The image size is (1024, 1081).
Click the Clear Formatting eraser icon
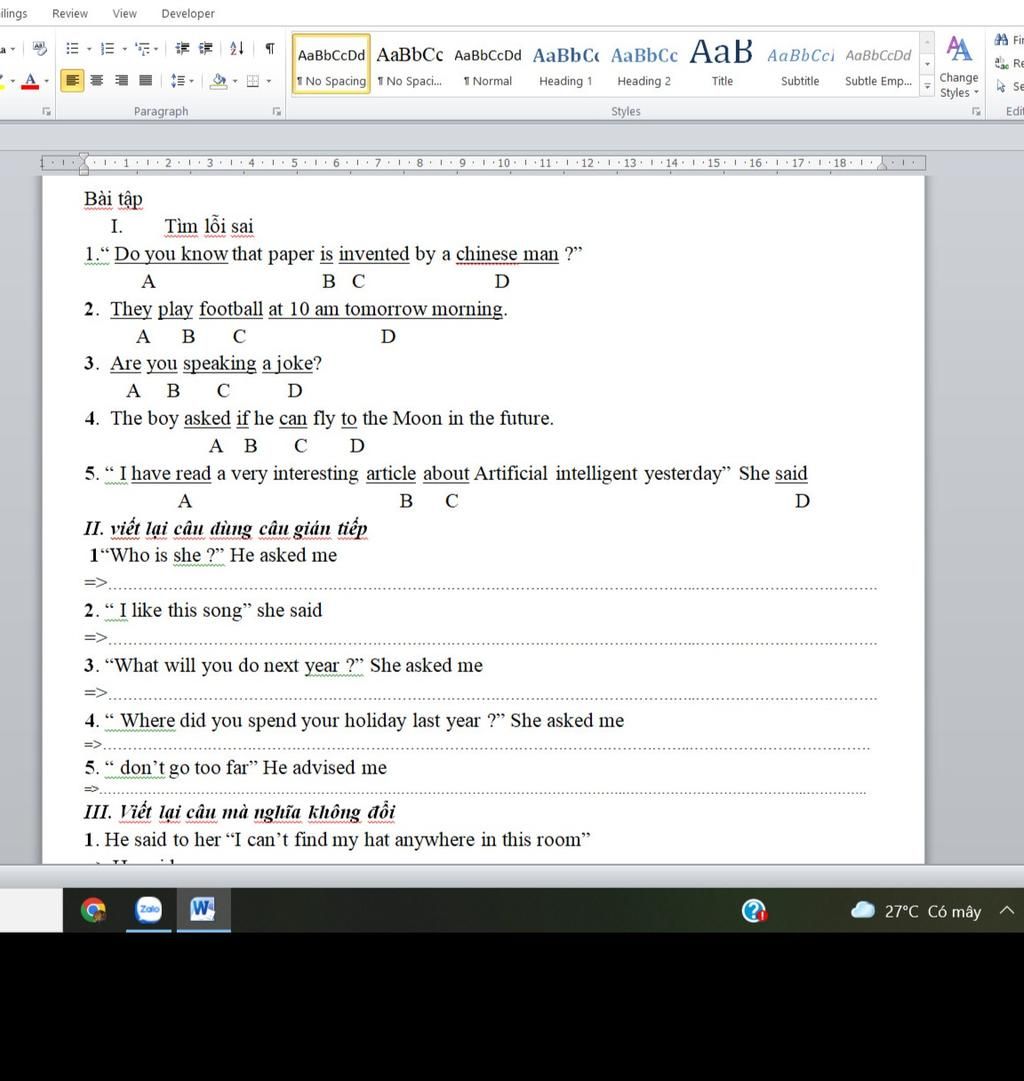tap(39, 48)
